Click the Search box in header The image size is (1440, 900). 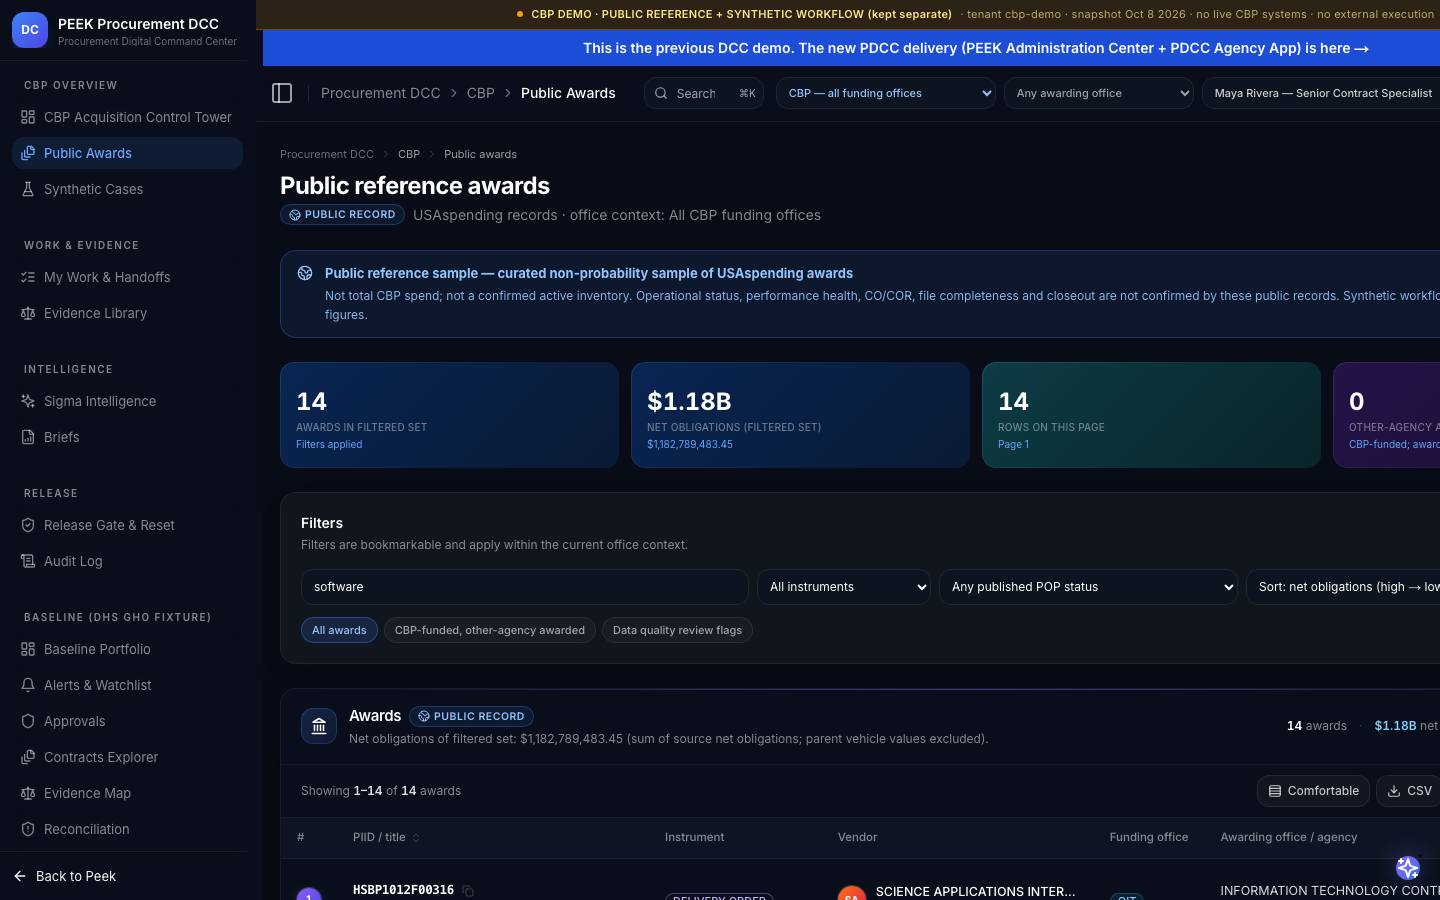coord(704,93)
